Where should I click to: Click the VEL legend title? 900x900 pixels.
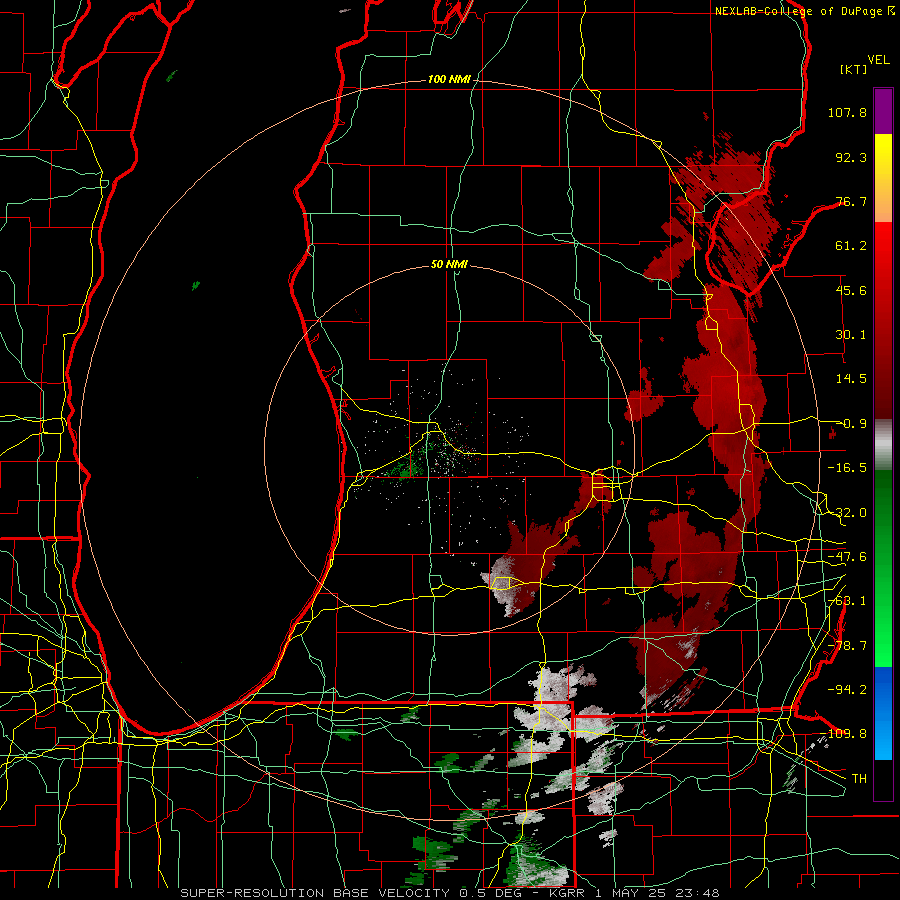click(x=878, y=60)
